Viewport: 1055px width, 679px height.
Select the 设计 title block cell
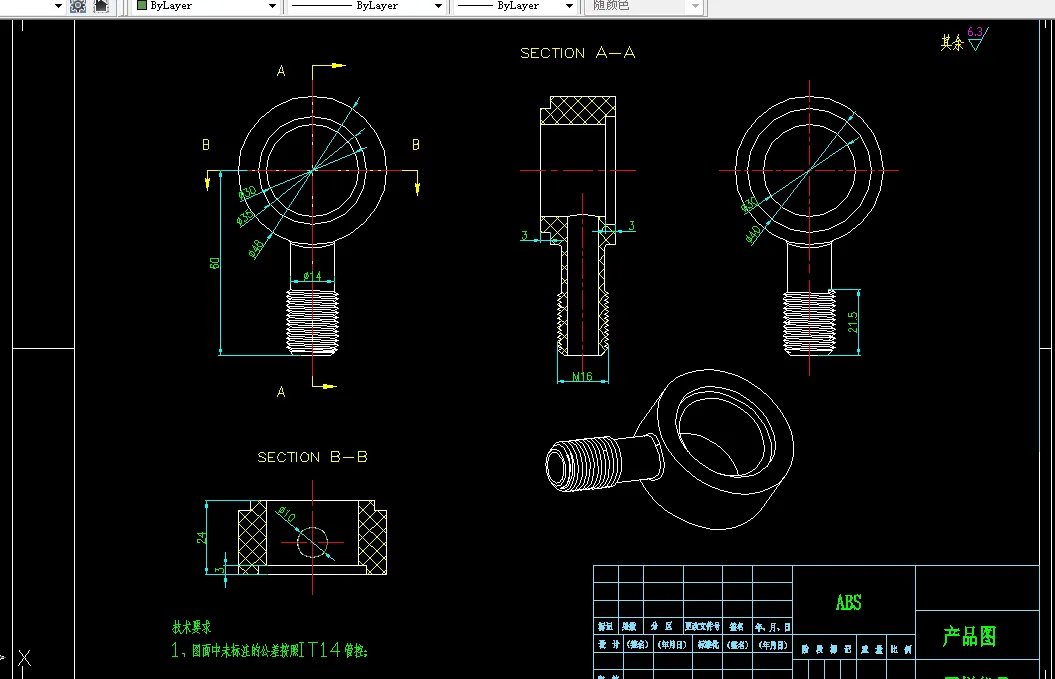click(x=608, y=645)
